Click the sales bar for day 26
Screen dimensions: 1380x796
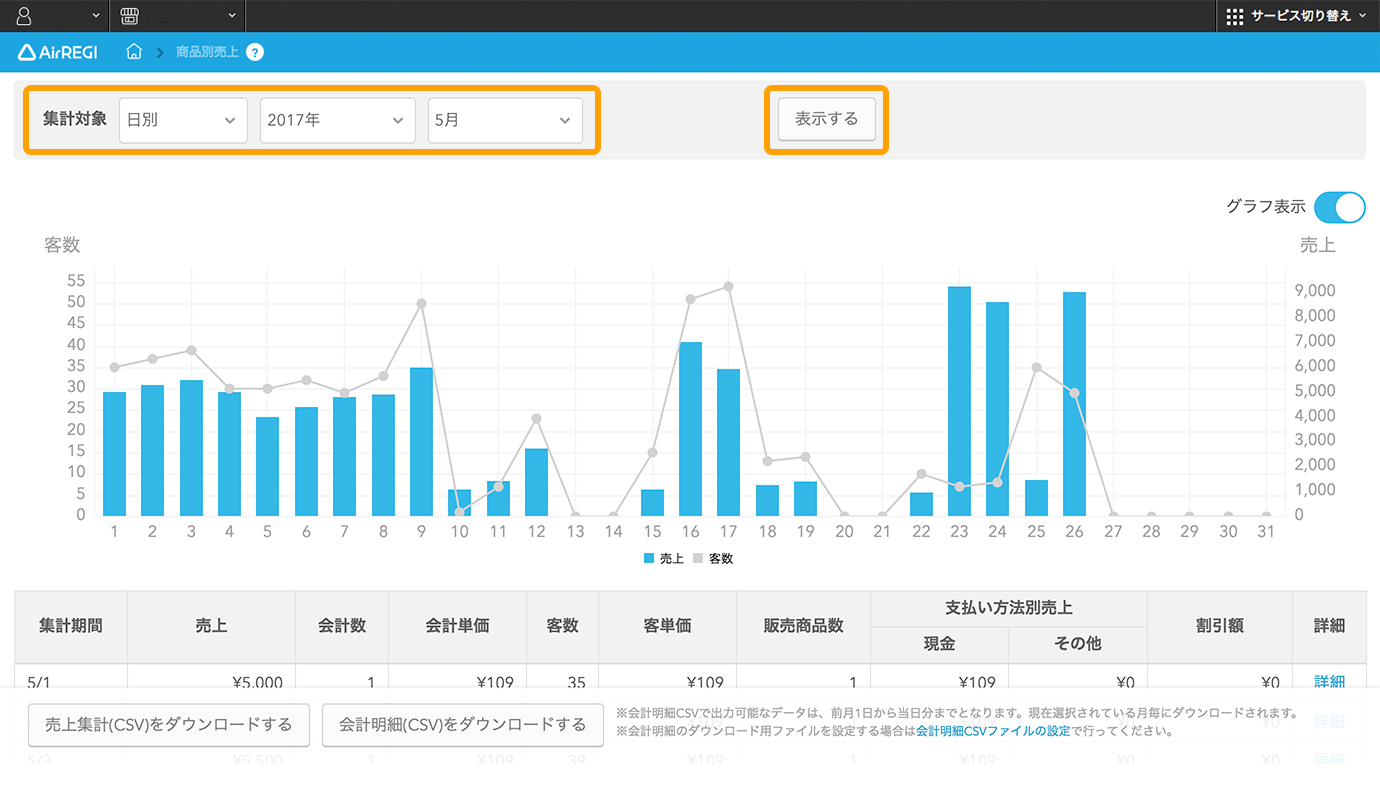pyautogui.click(x=1075, y=404)
